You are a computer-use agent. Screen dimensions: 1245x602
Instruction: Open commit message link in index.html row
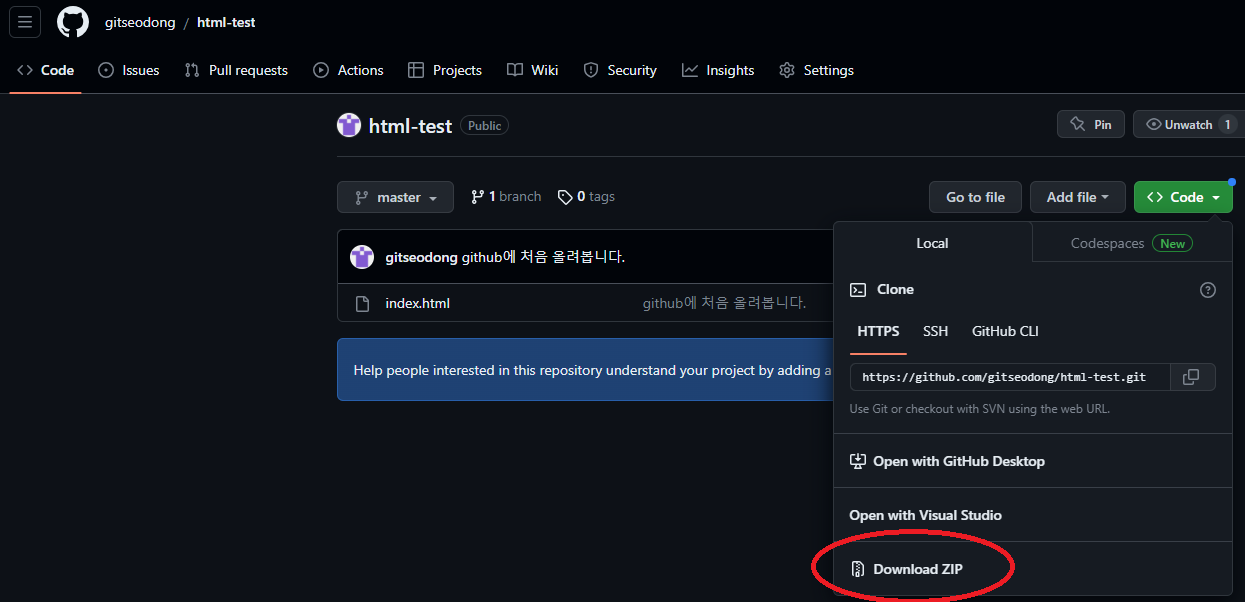coord(724,303)
